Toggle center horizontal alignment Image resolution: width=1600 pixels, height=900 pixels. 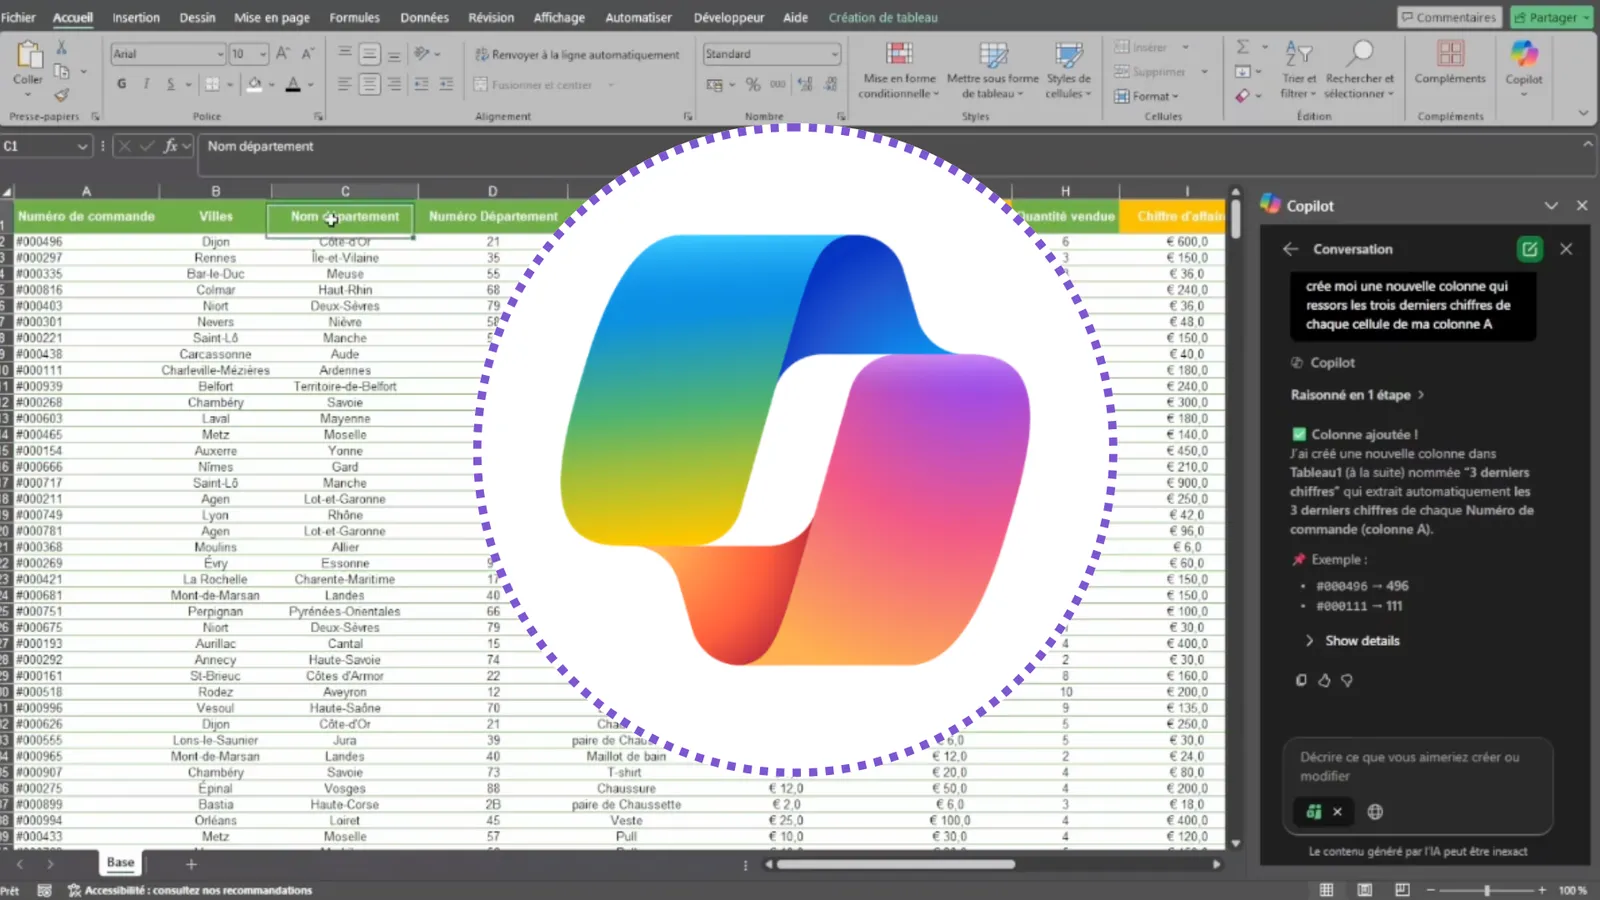(x=369, y=84)
